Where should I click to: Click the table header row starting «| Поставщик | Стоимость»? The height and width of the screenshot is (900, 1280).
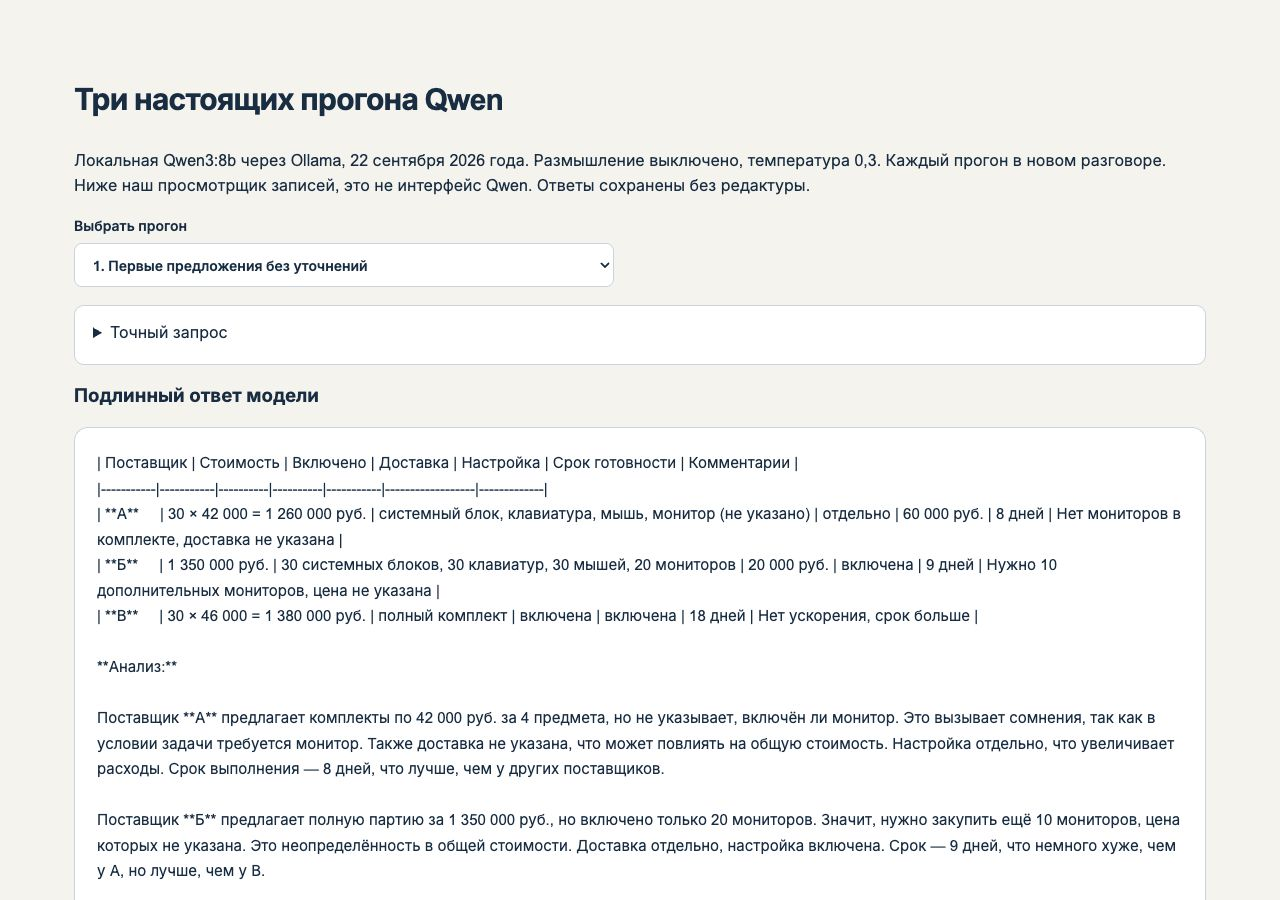click(x=447, y=463)
